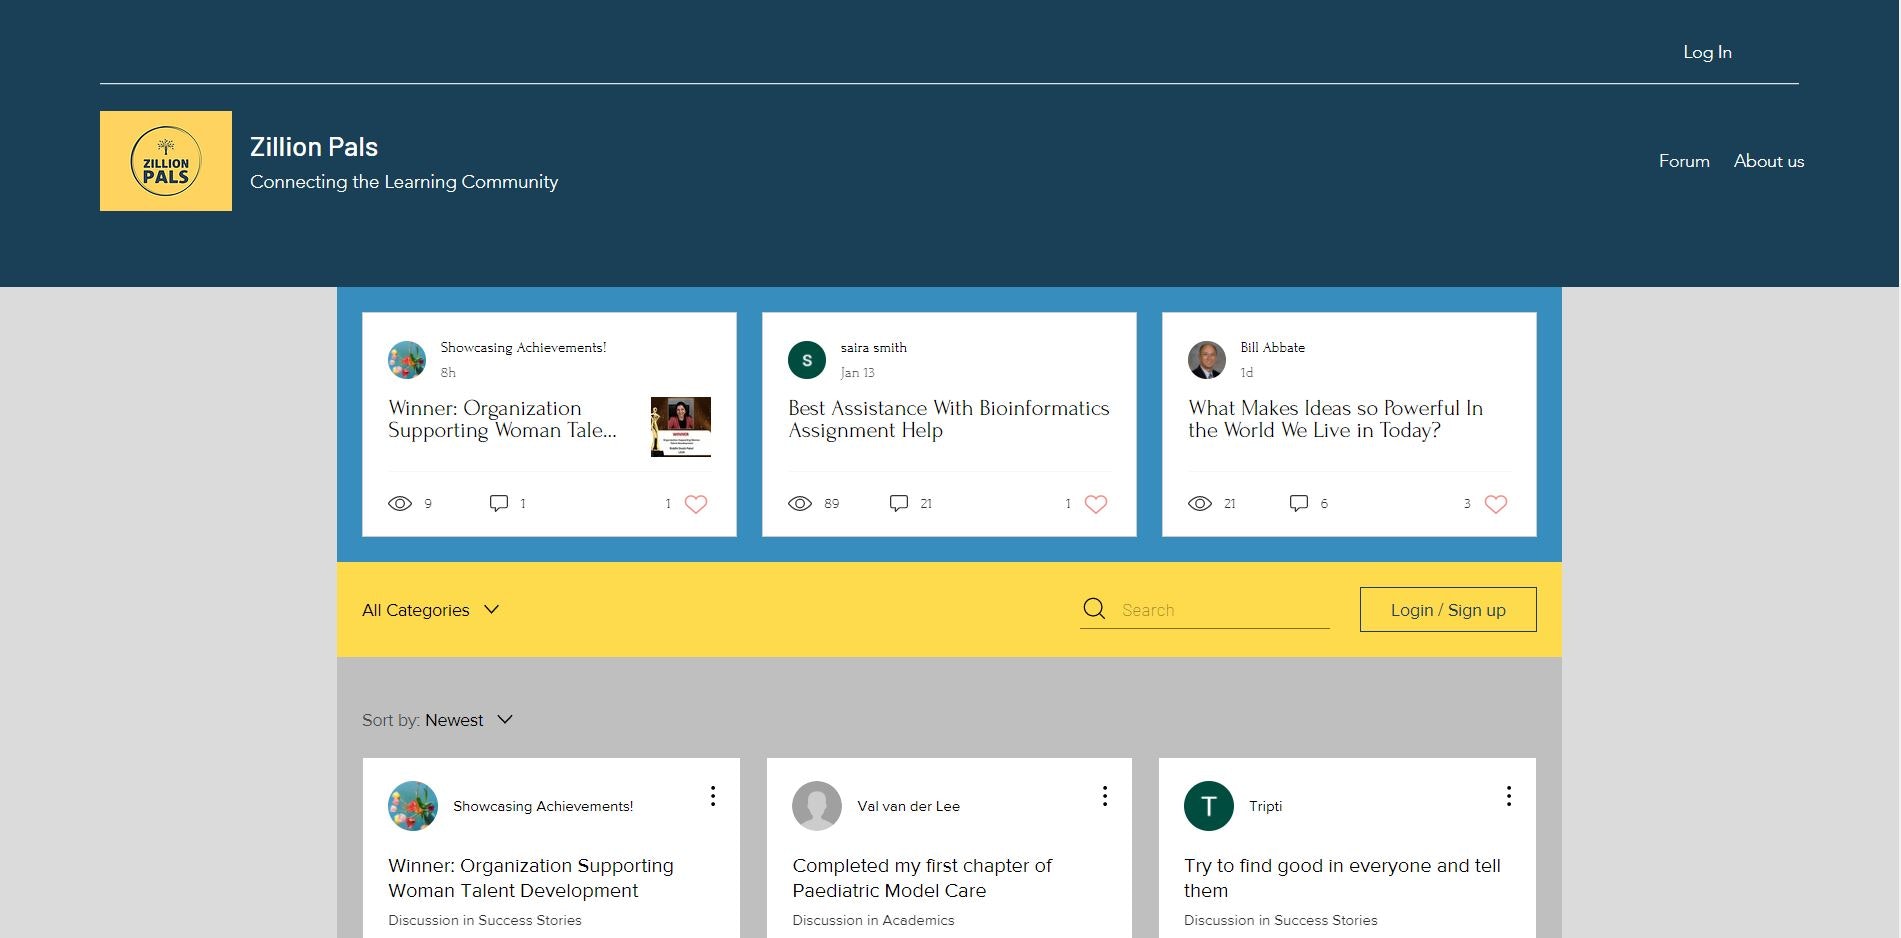The image size is (1901, 938).
Task: Click Log In in the header
Action: (1707, 52)
